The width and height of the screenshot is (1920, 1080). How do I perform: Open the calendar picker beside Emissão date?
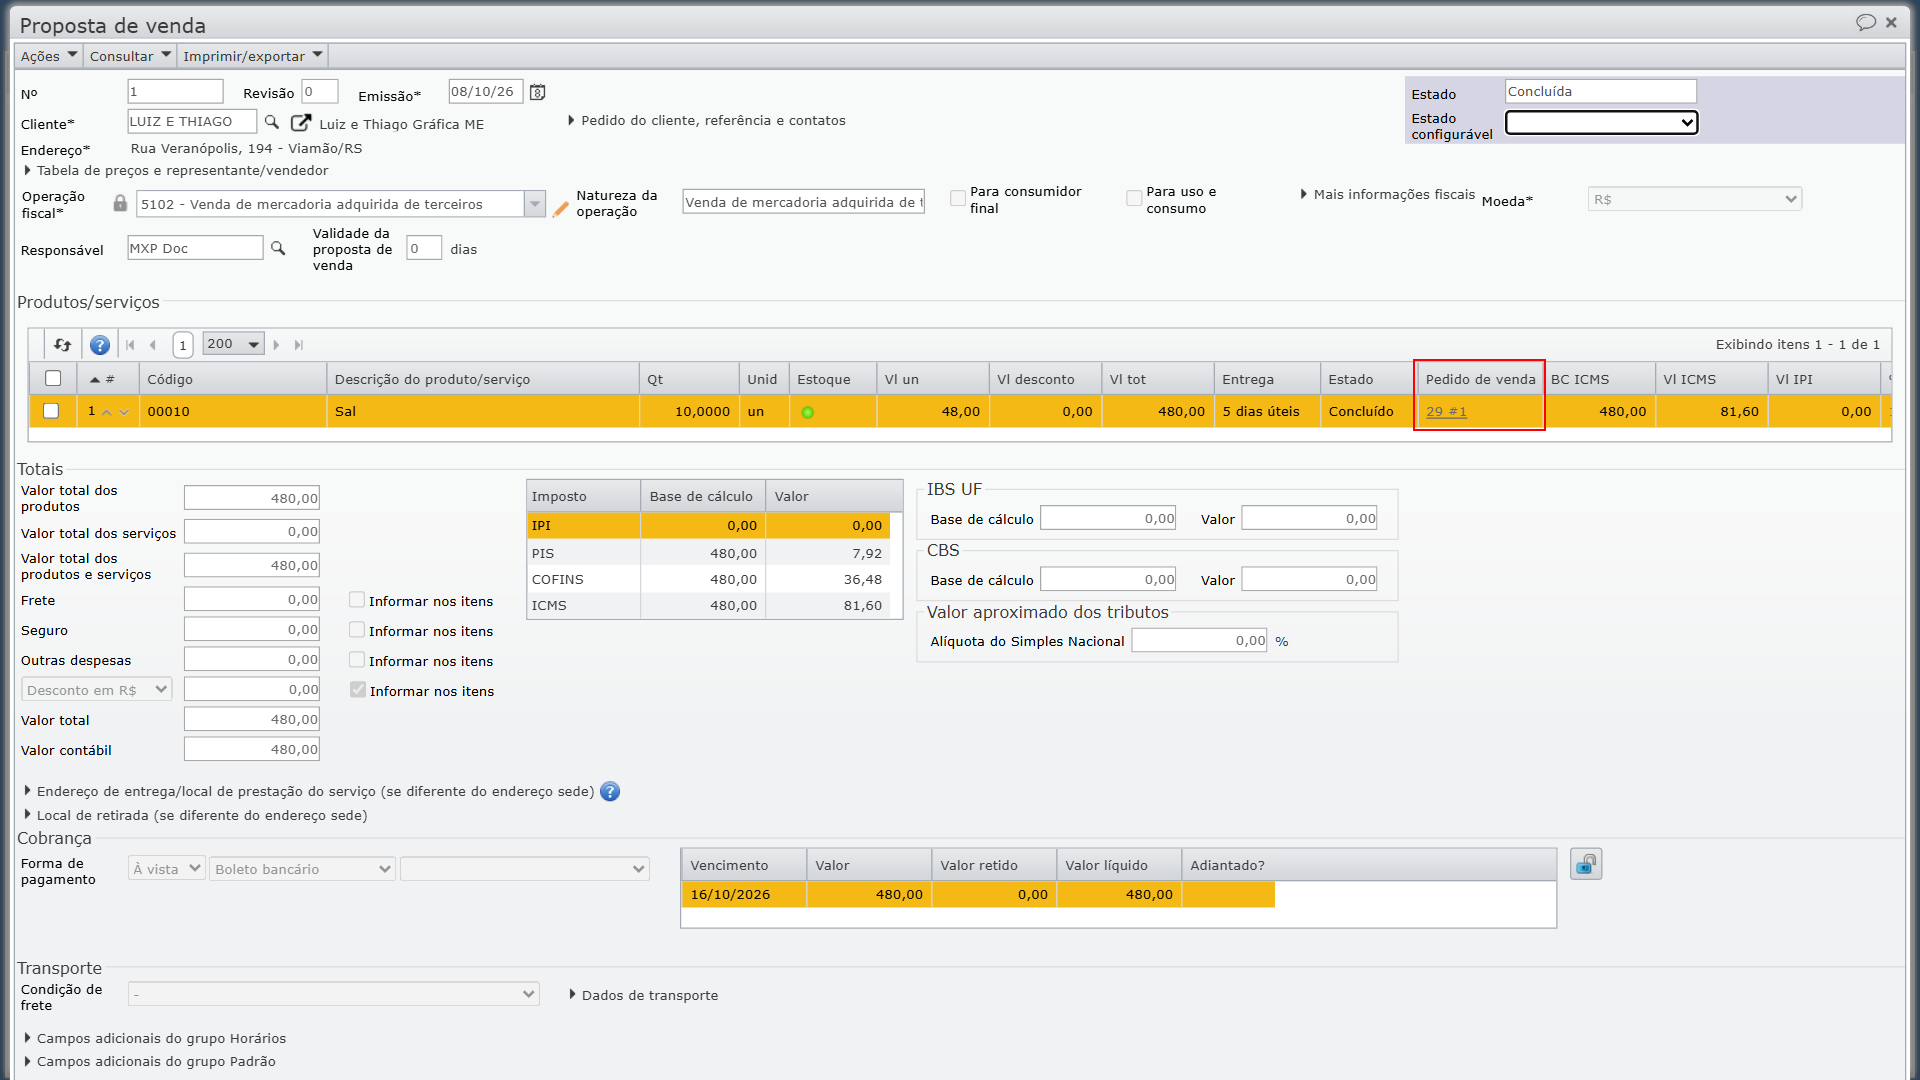pyautogui.click(x=537, y=92)
